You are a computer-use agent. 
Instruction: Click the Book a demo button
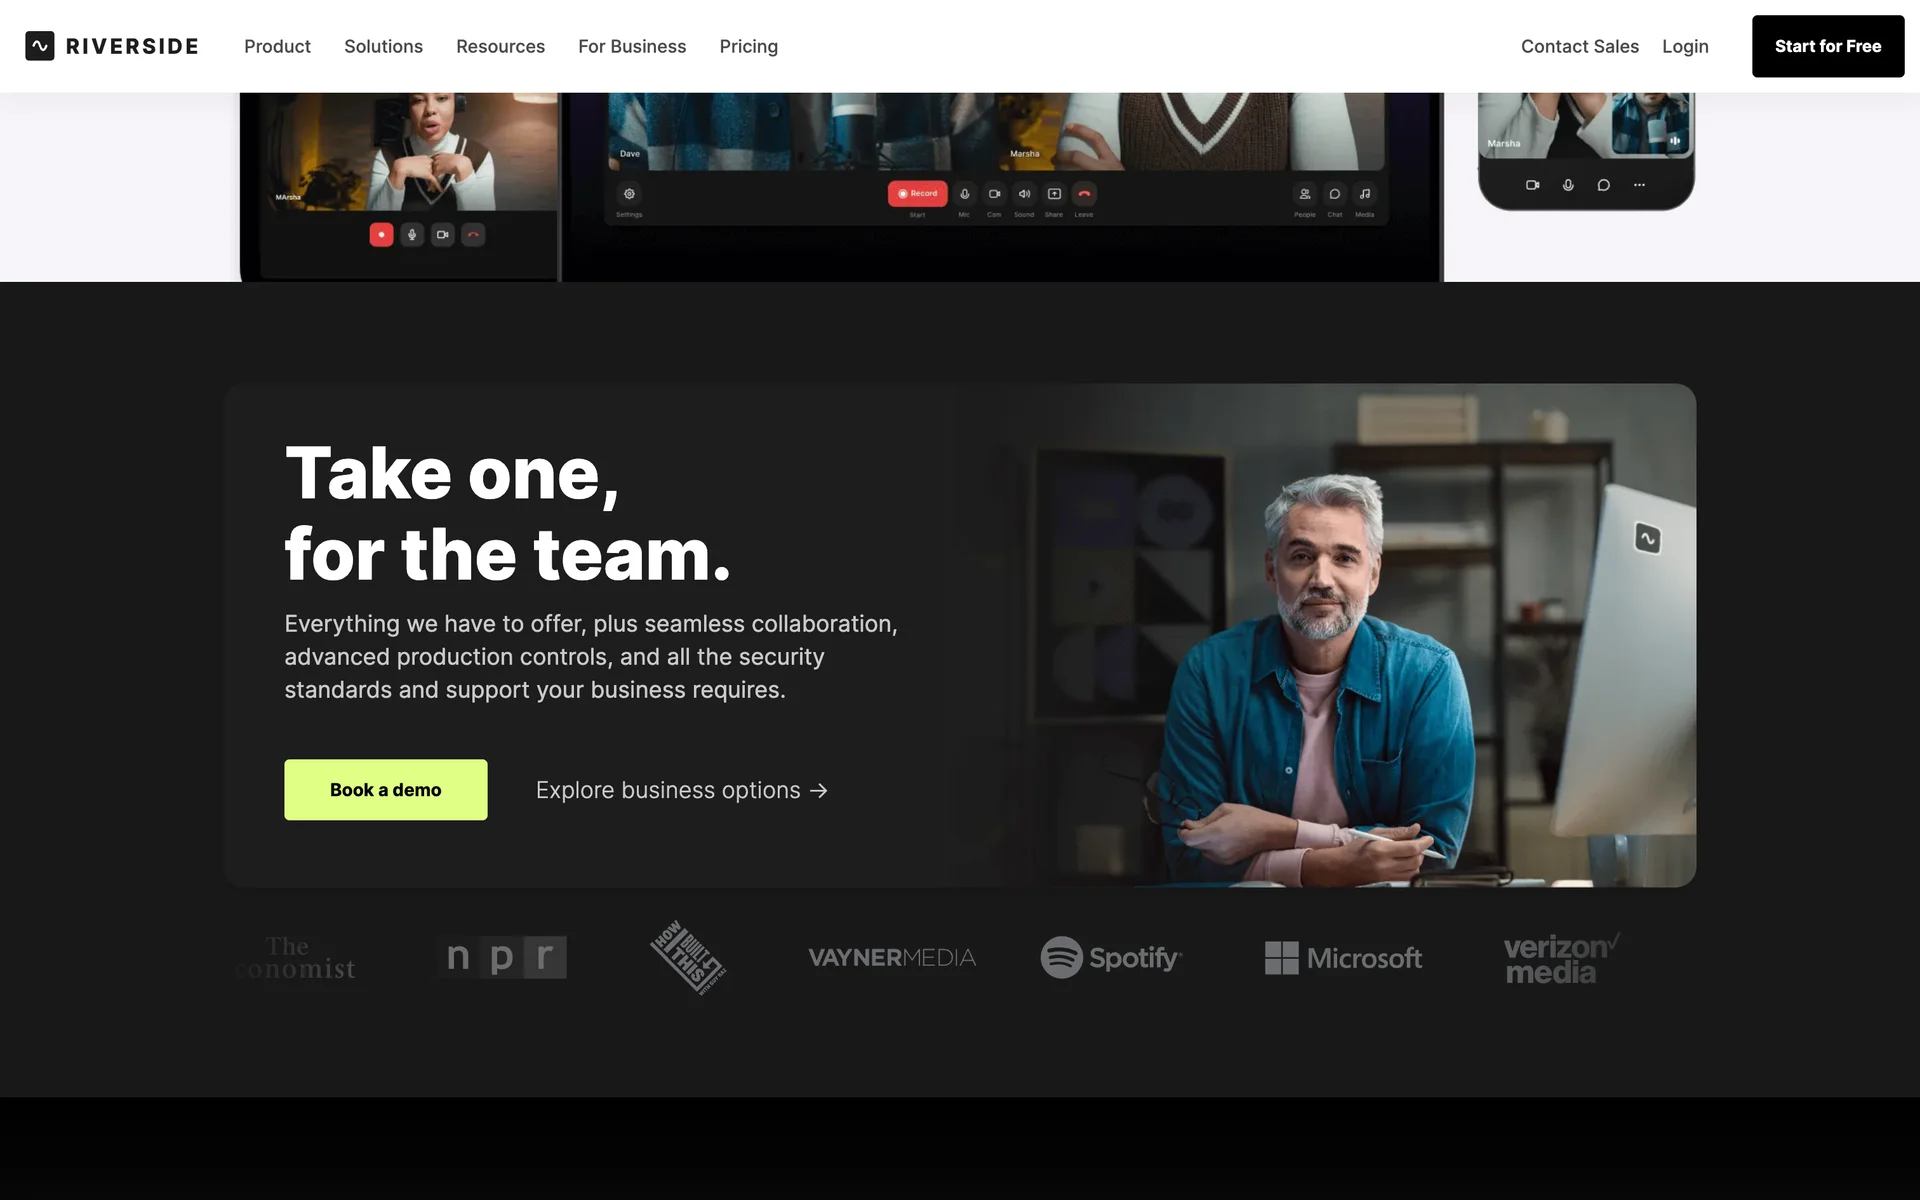click(385, 790)
